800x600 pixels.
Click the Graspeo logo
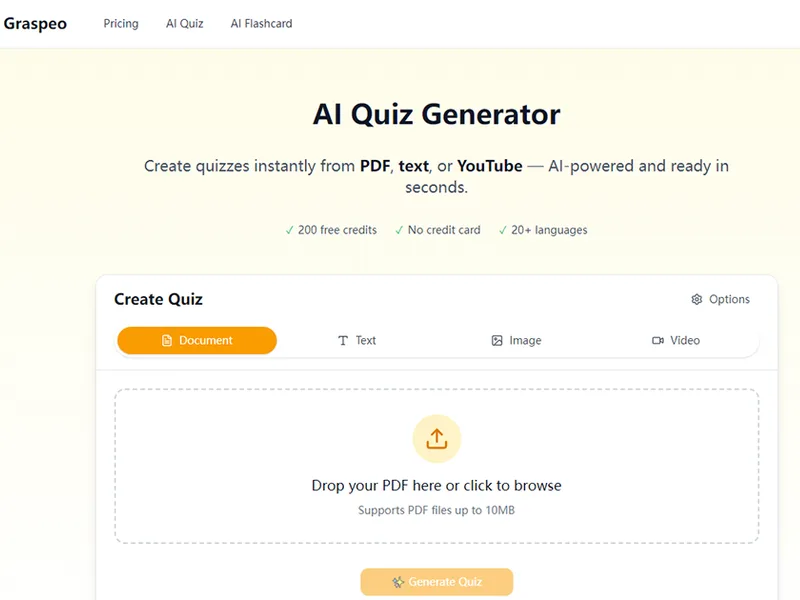[x=35, y=24]
